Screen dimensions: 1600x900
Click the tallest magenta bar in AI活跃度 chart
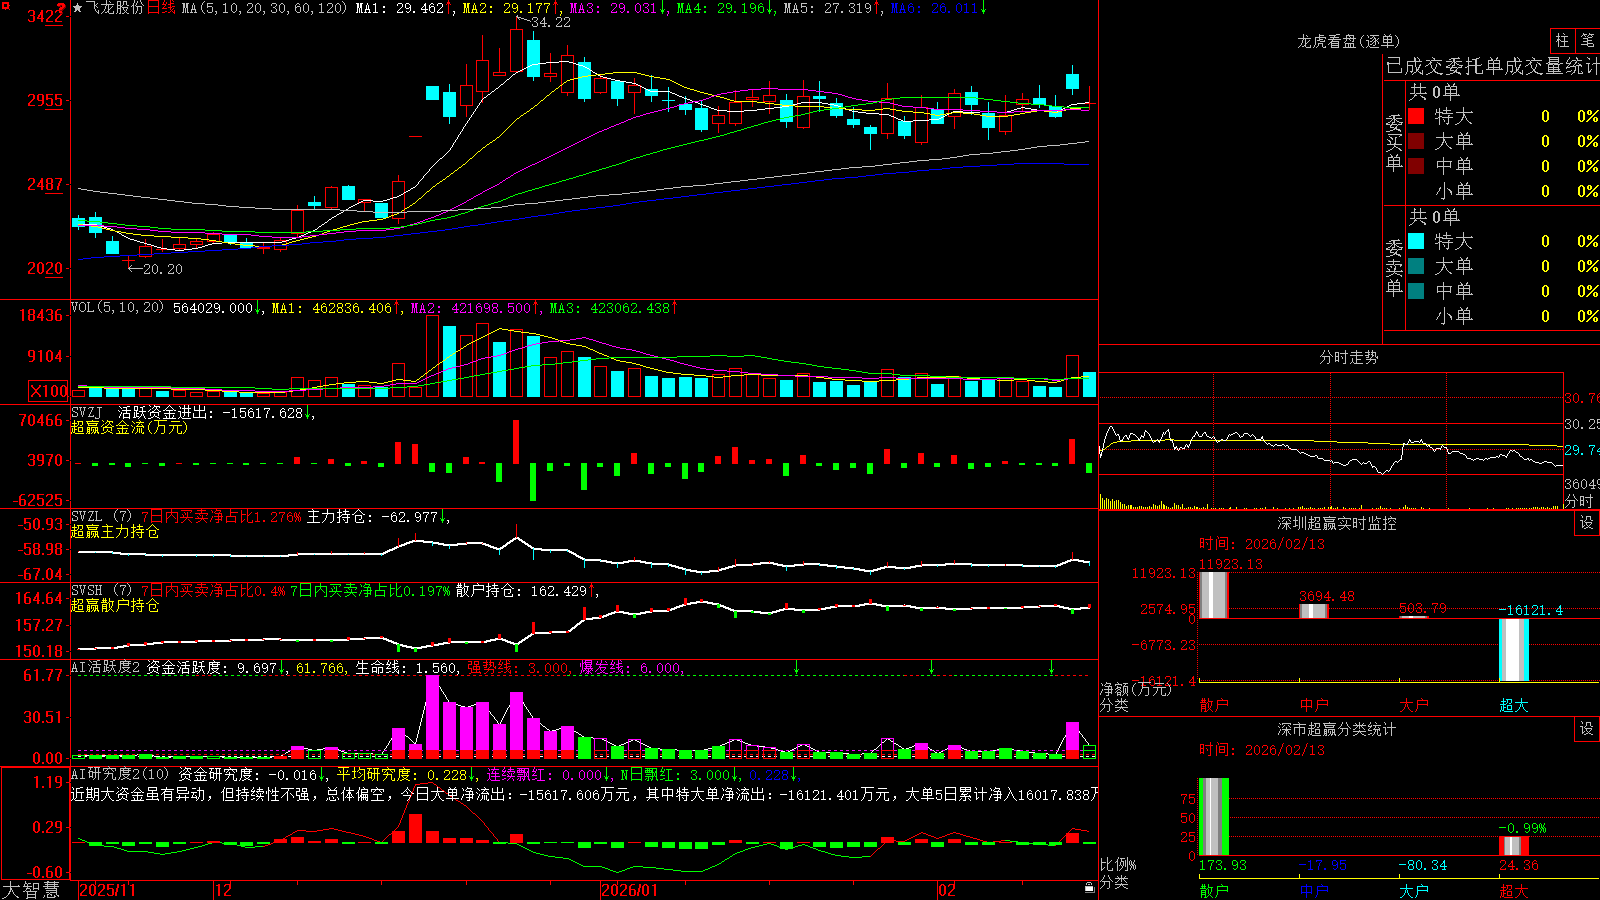(432, 713)
